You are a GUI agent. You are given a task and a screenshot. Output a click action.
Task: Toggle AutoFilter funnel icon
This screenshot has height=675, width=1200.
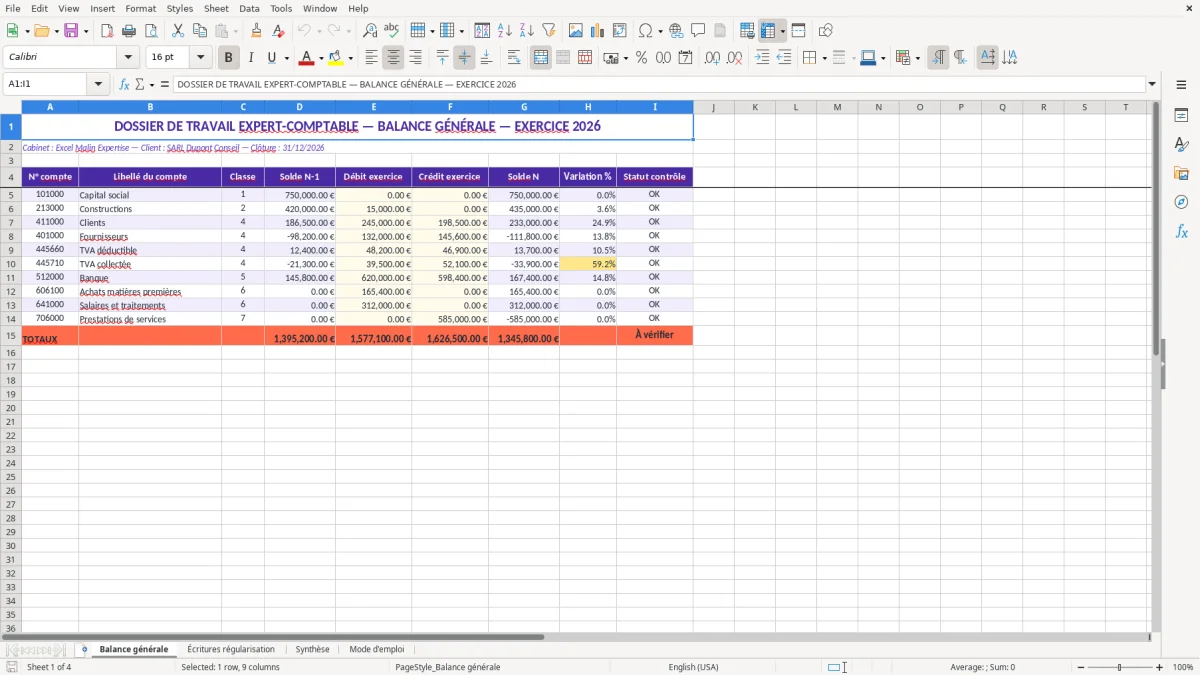point(549,31)
